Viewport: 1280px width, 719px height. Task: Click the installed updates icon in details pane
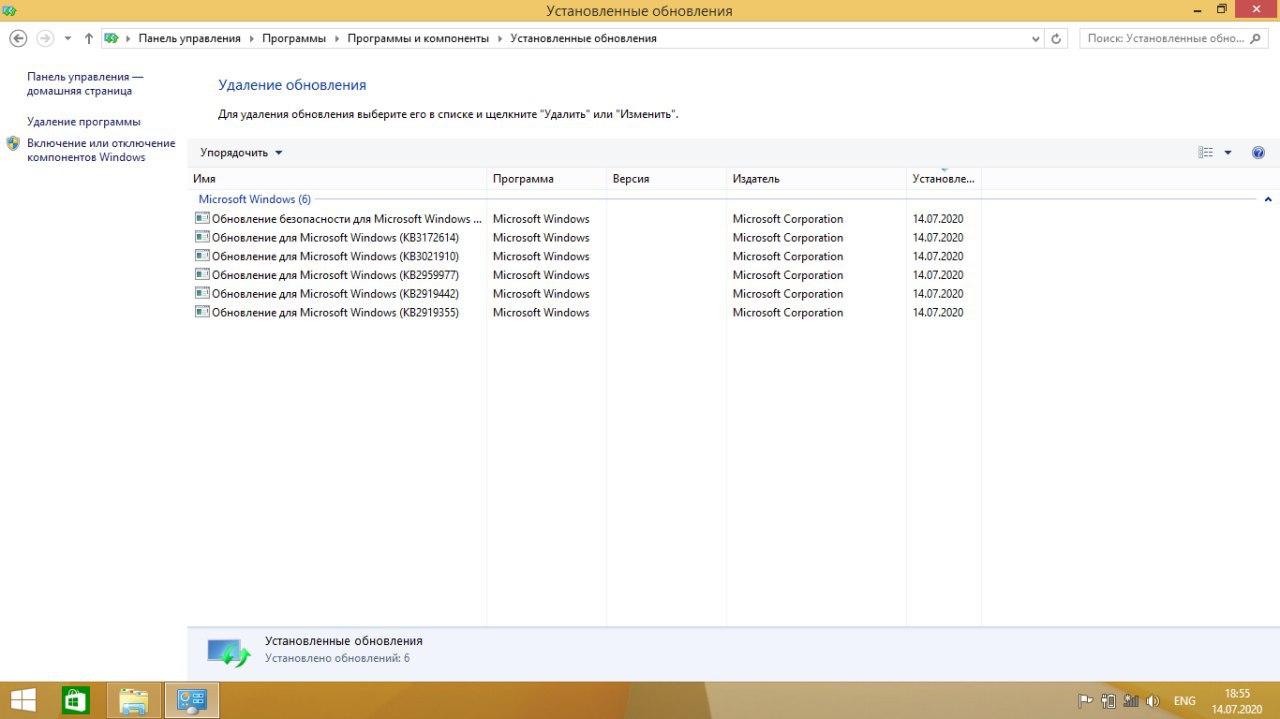tap(229, 653)
